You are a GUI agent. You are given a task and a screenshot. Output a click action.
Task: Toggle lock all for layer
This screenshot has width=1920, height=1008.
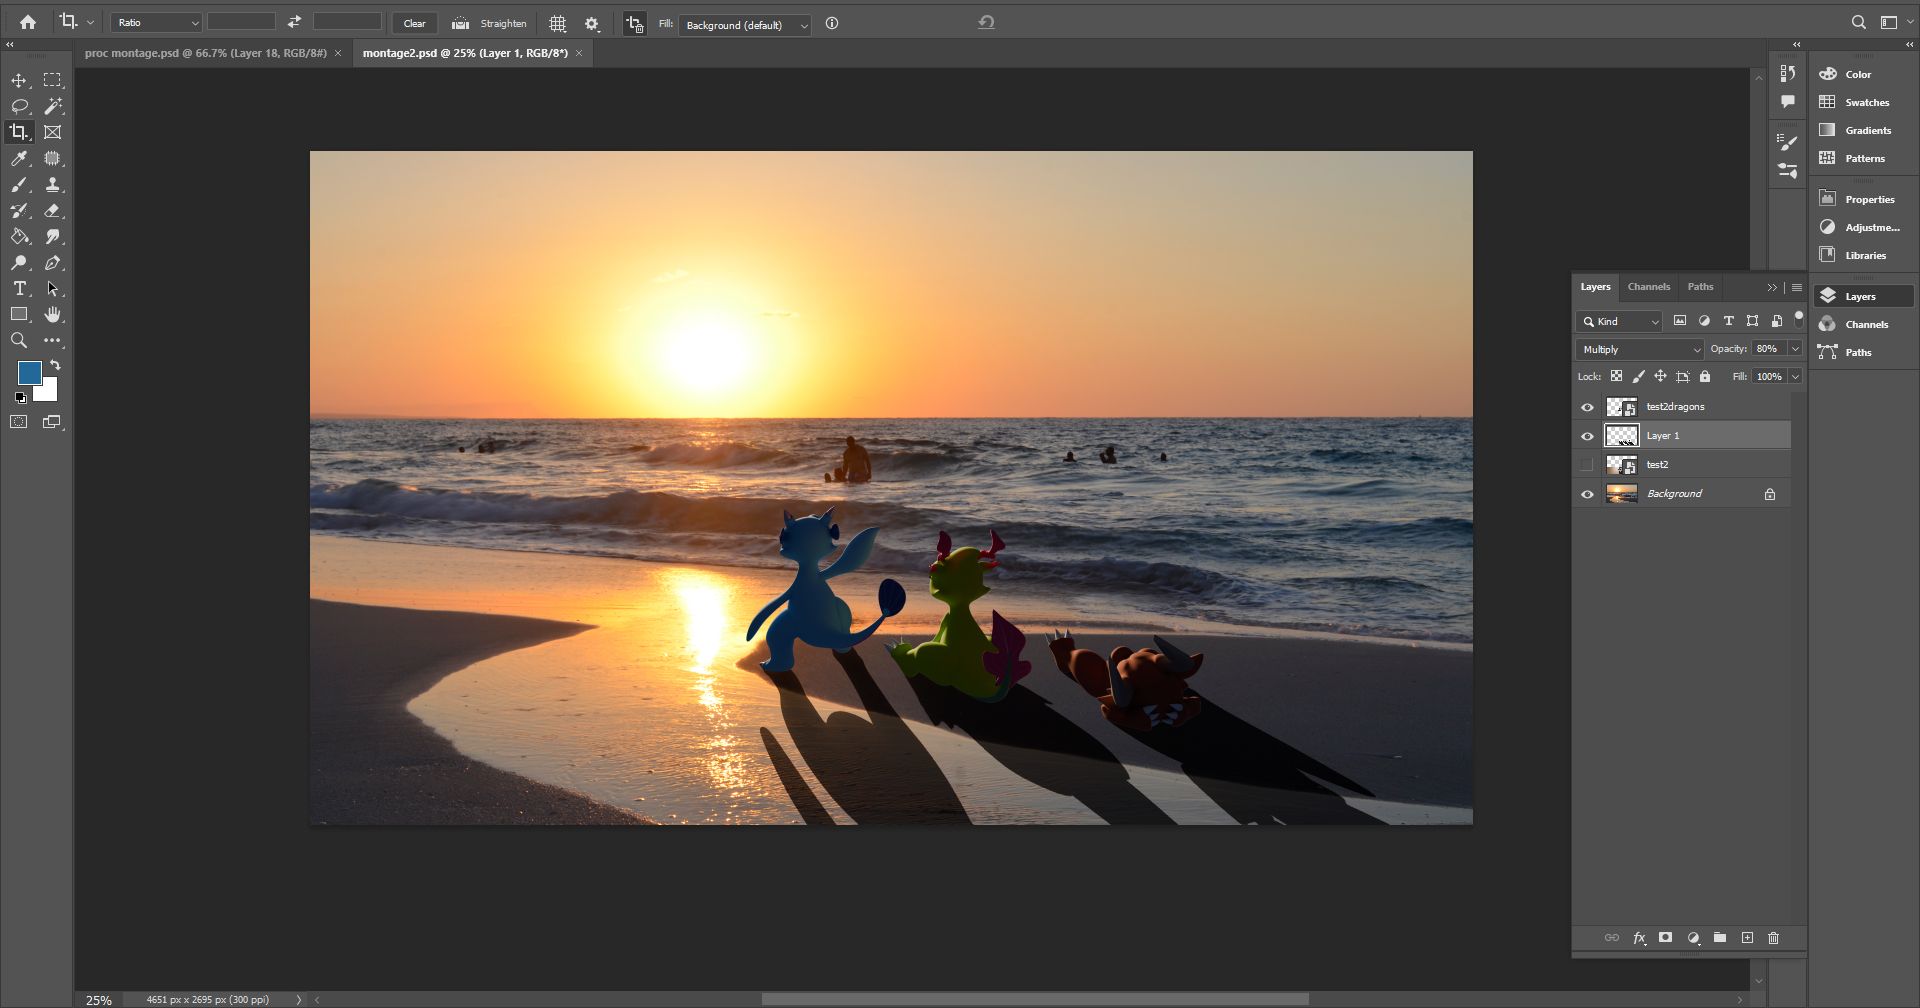pyautogui.click(x=1705, y=377)
